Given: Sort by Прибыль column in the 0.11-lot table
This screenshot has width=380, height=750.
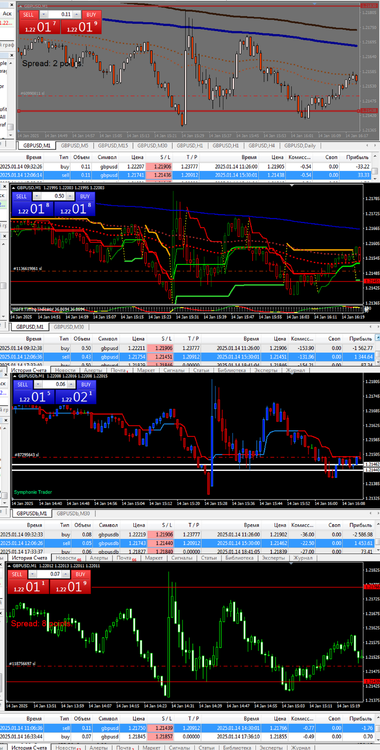Looking at the screenshot, I should [x=358, y=157].
